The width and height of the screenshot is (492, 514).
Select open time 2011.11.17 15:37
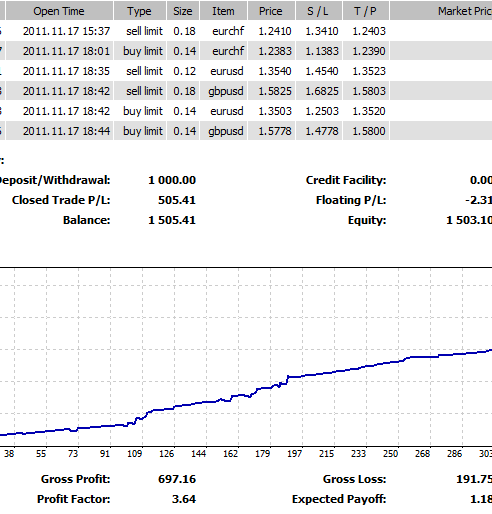(x=66, y=31)
